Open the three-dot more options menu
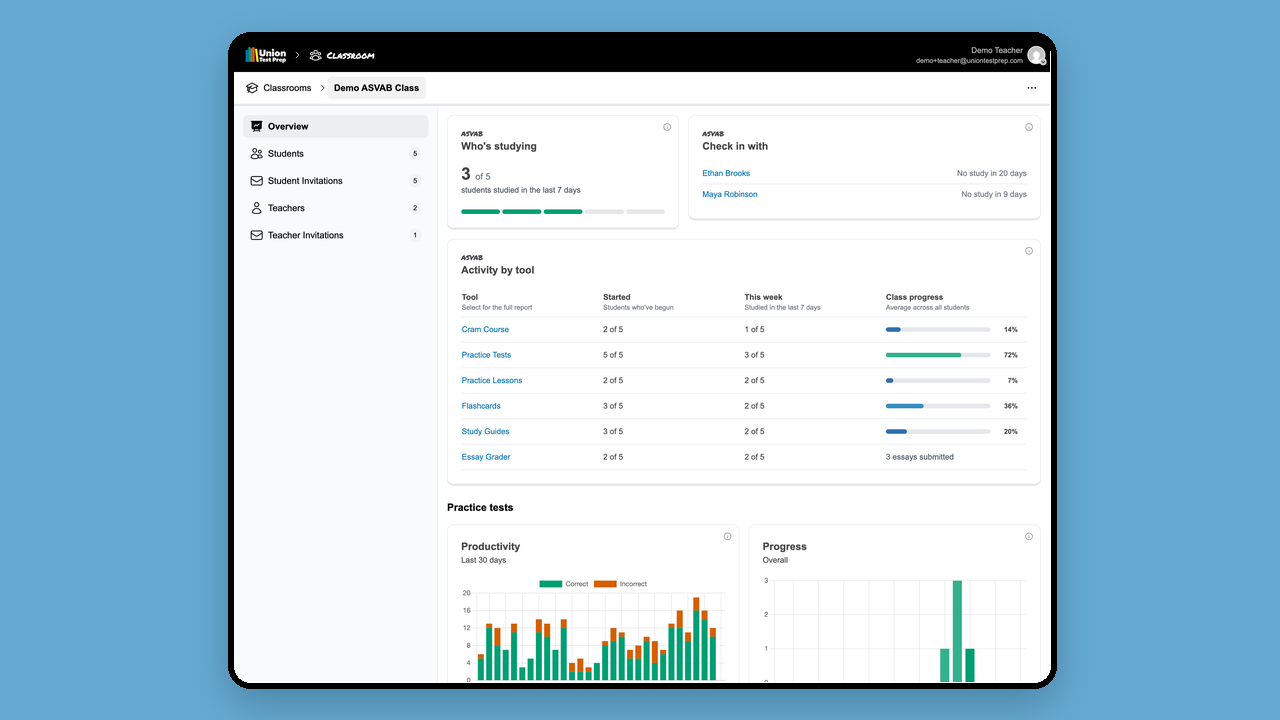The height and width of the screenshot is (720, 1280). point(1032,88)
